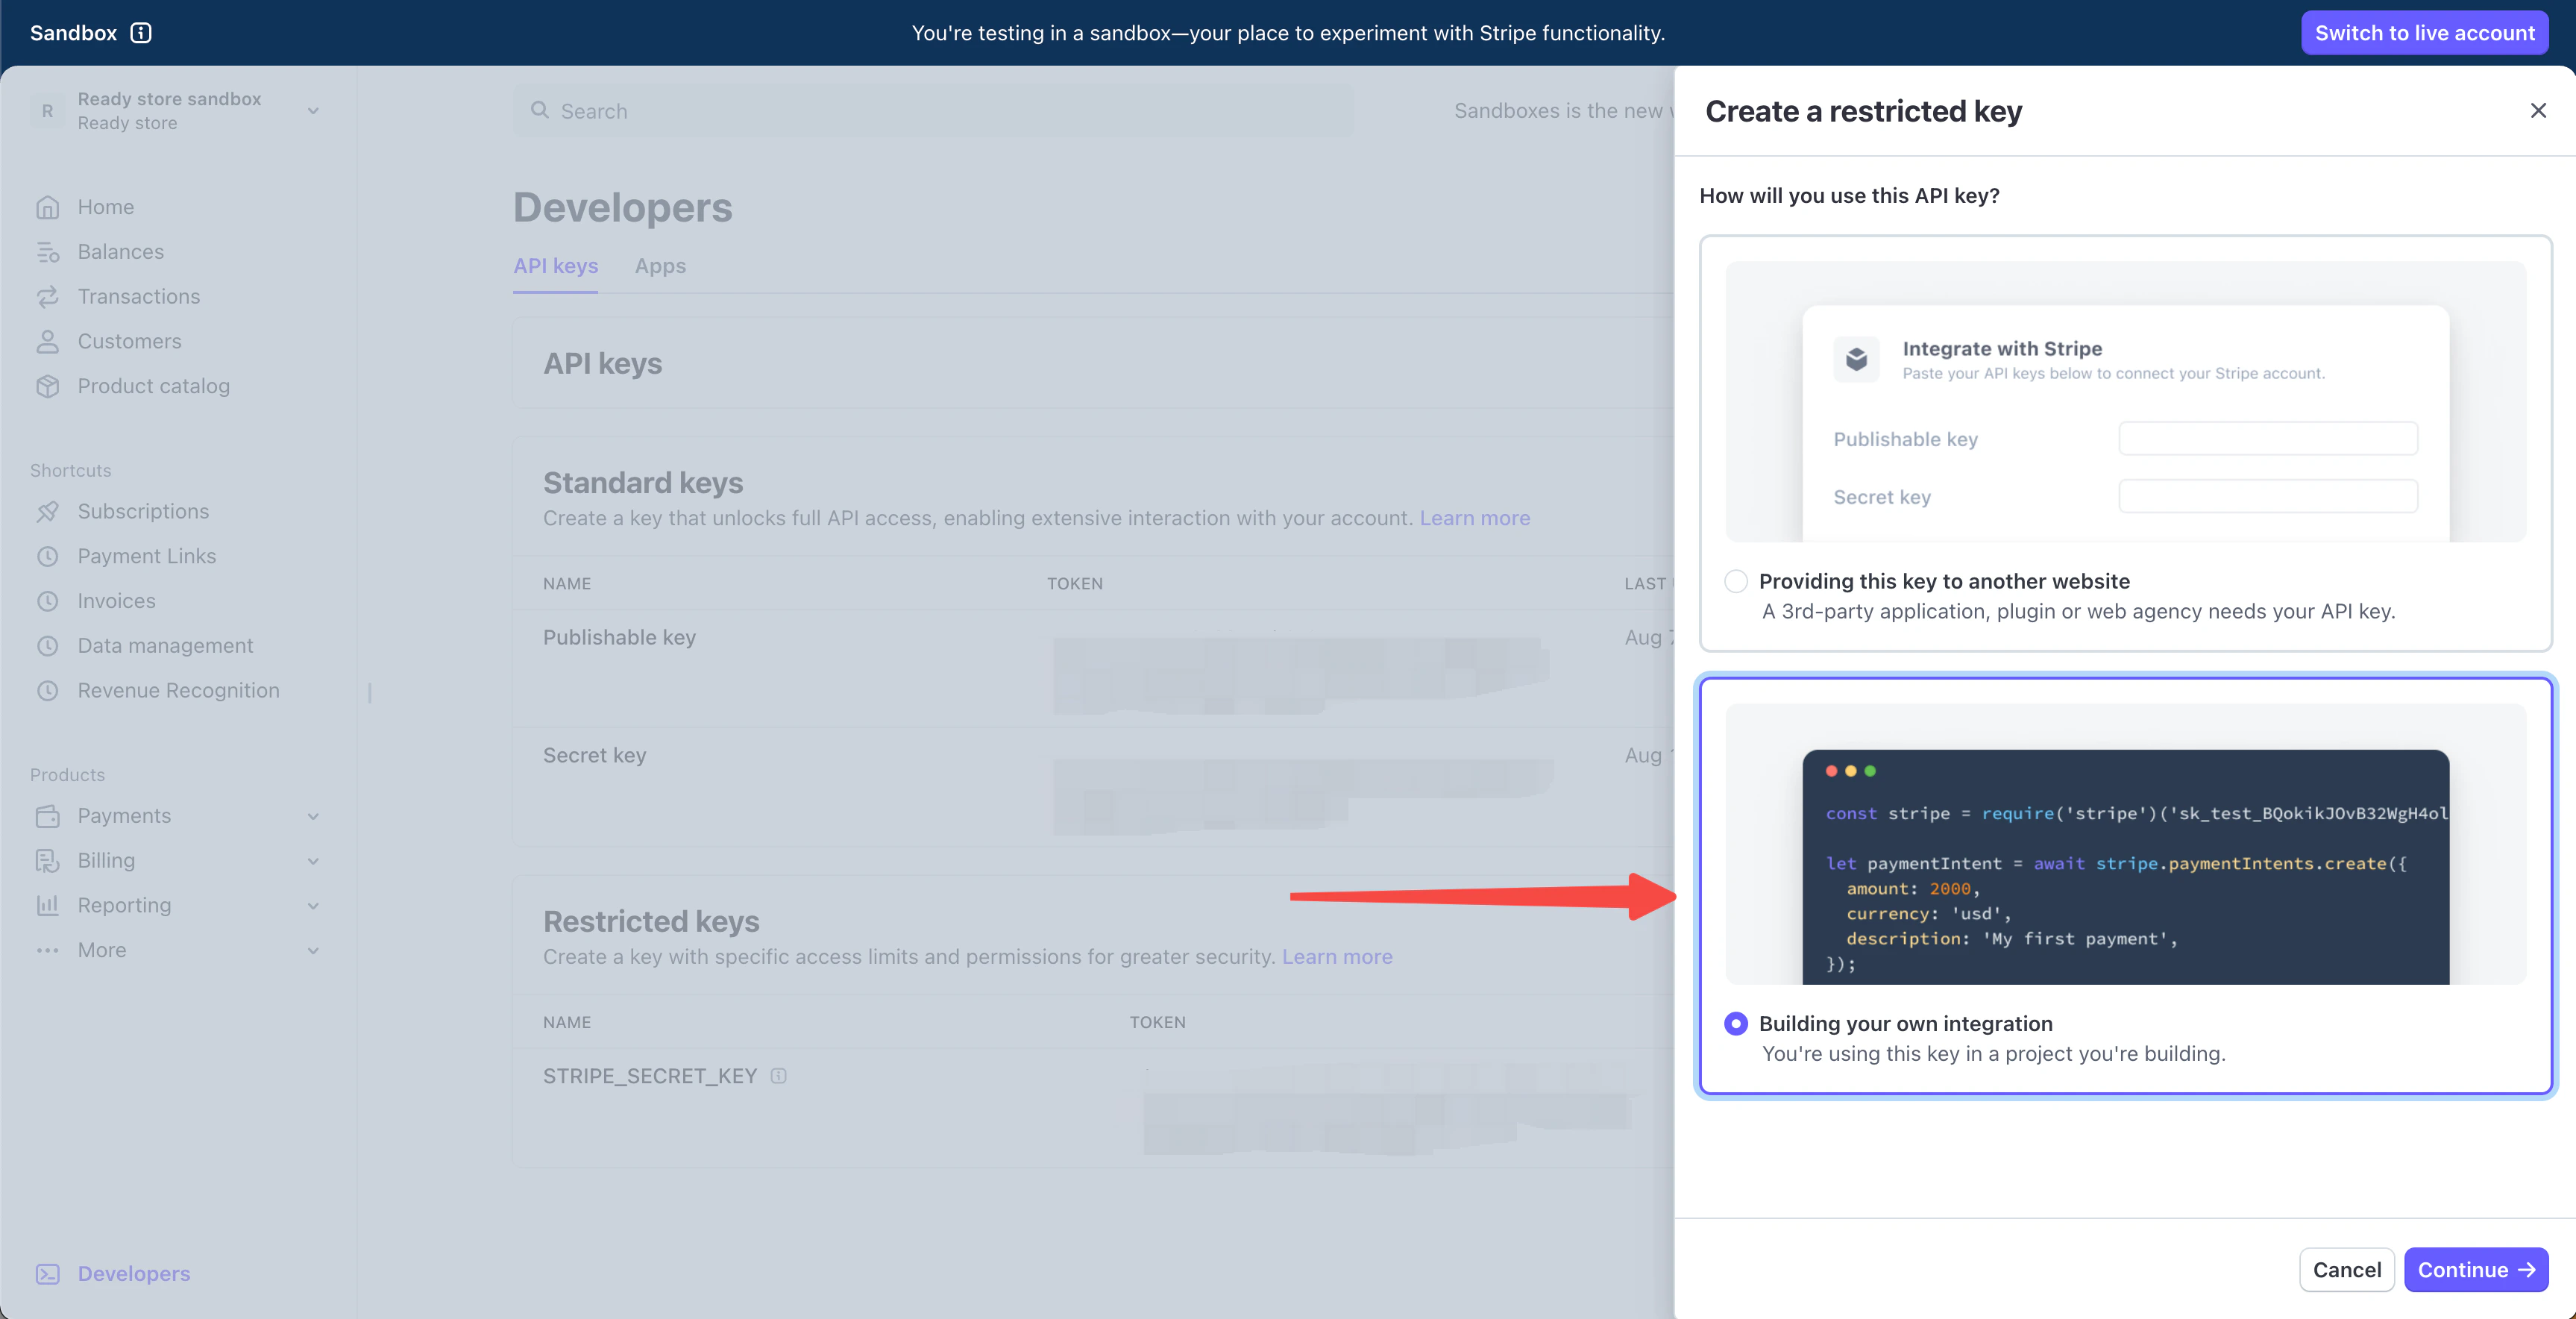Click the Customers person icon
The width and height of the screenshot is (2576, 1319).
tap(48, 342)
